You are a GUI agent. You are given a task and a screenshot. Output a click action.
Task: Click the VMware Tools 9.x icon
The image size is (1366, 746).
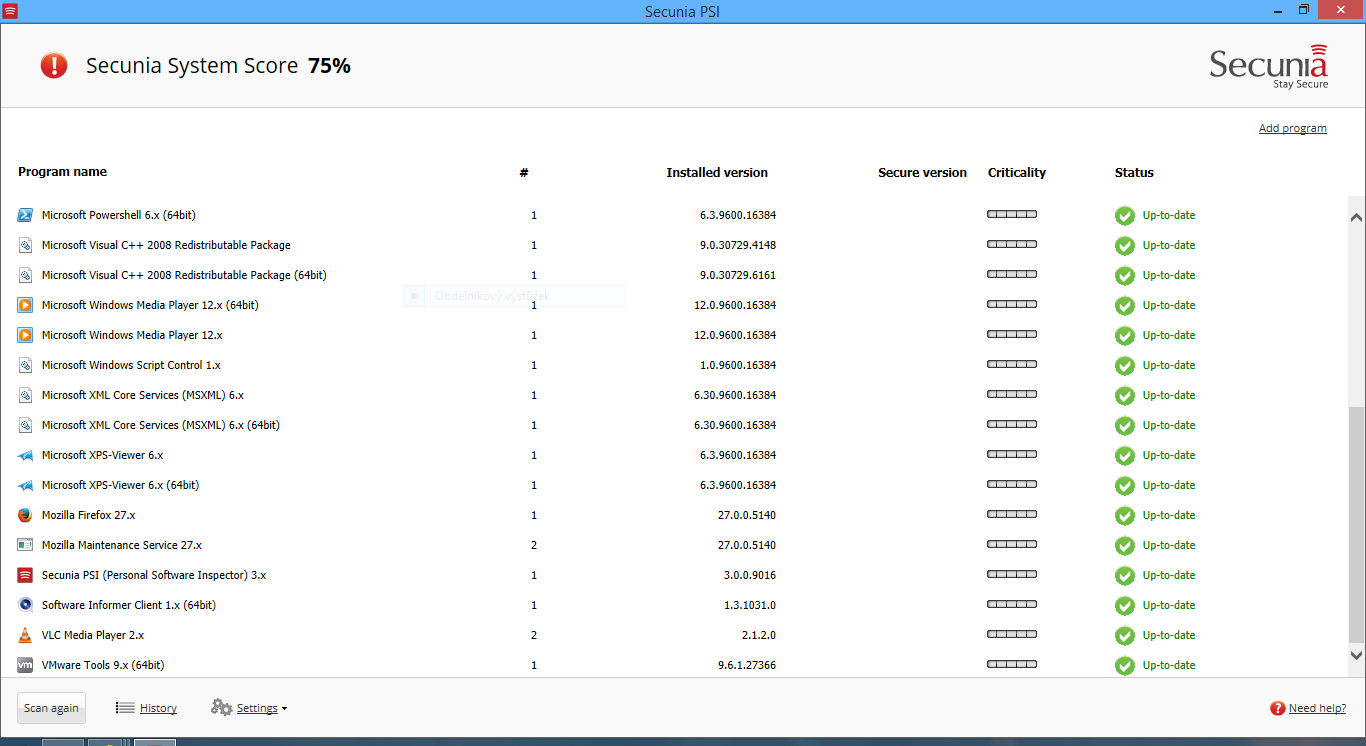click(x=25, y=665)
